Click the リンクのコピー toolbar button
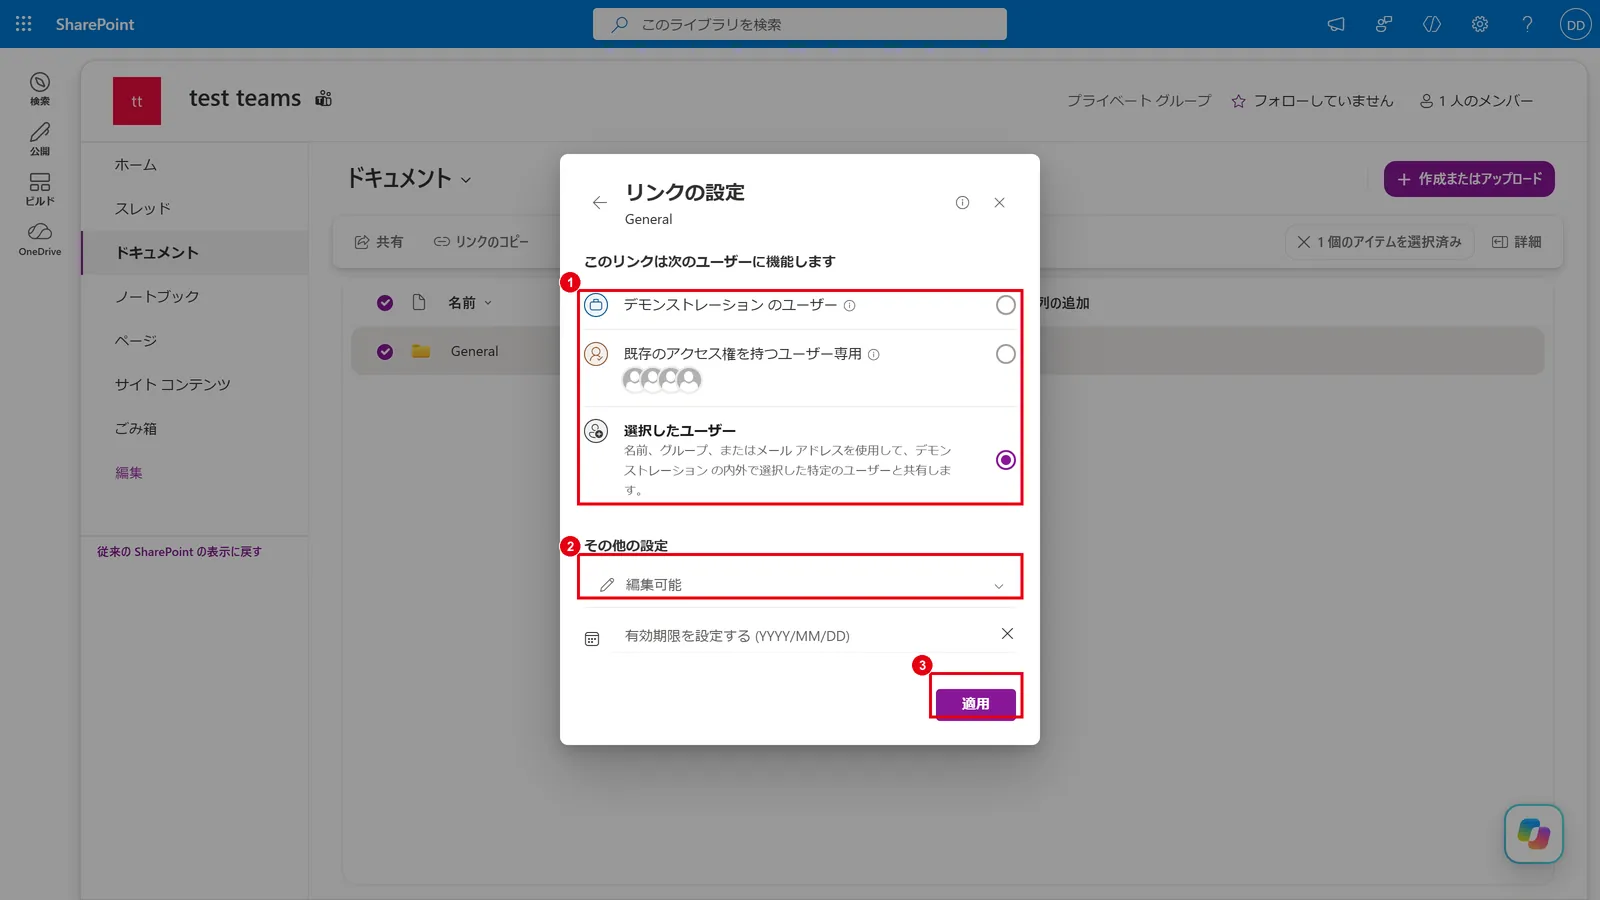 point(481,242)
